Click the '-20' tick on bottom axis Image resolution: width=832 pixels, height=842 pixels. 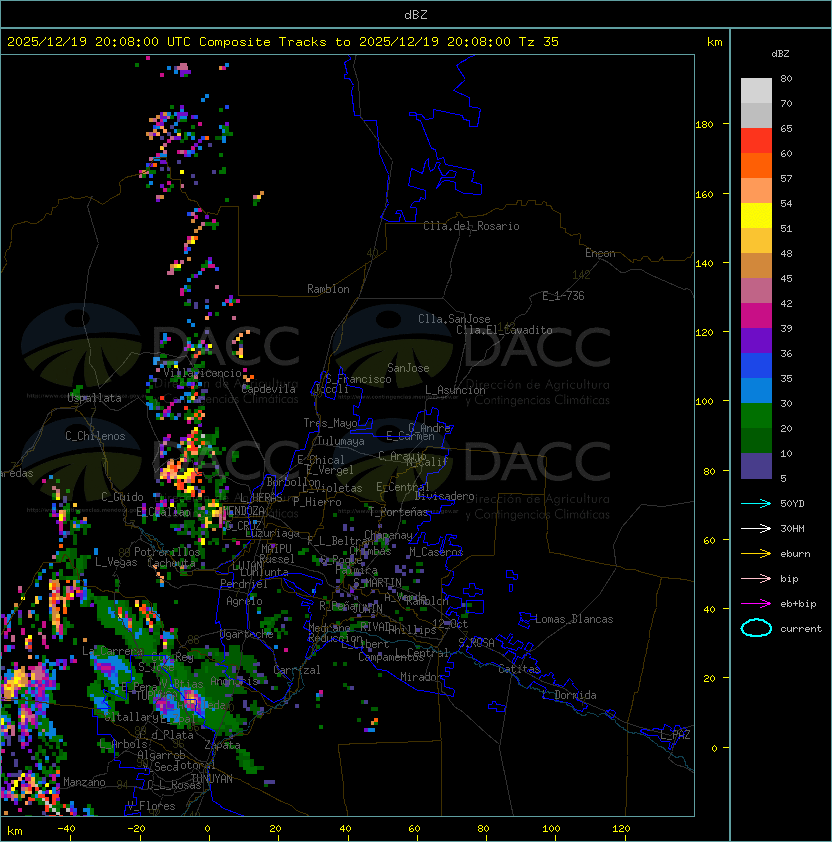(x=136, y=829)
